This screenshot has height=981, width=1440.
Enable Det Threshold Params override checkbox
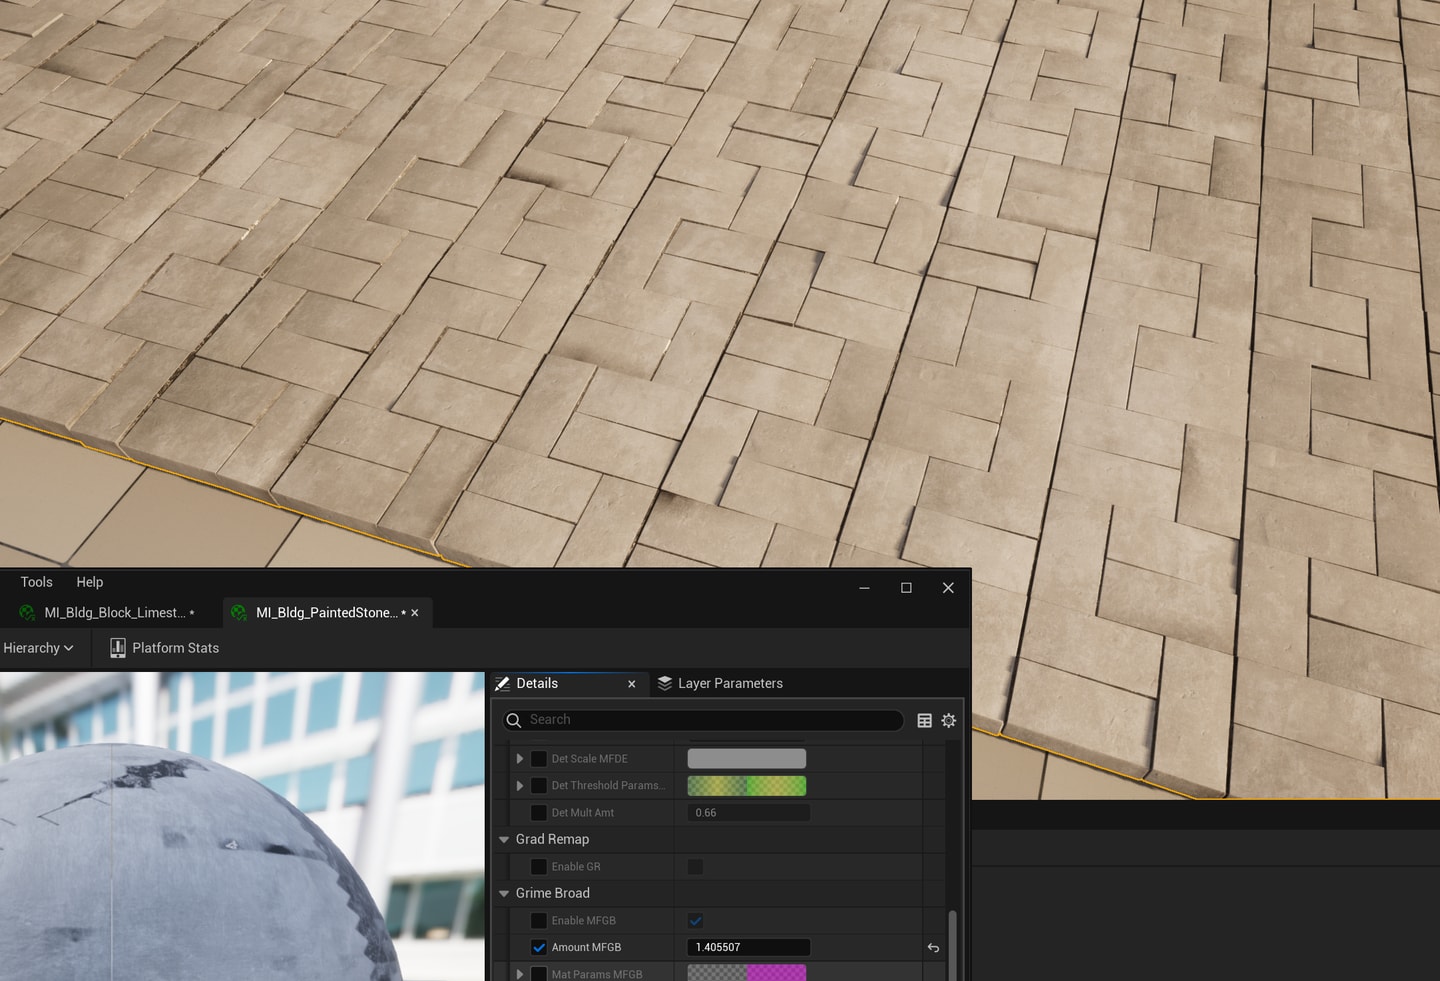539,786
